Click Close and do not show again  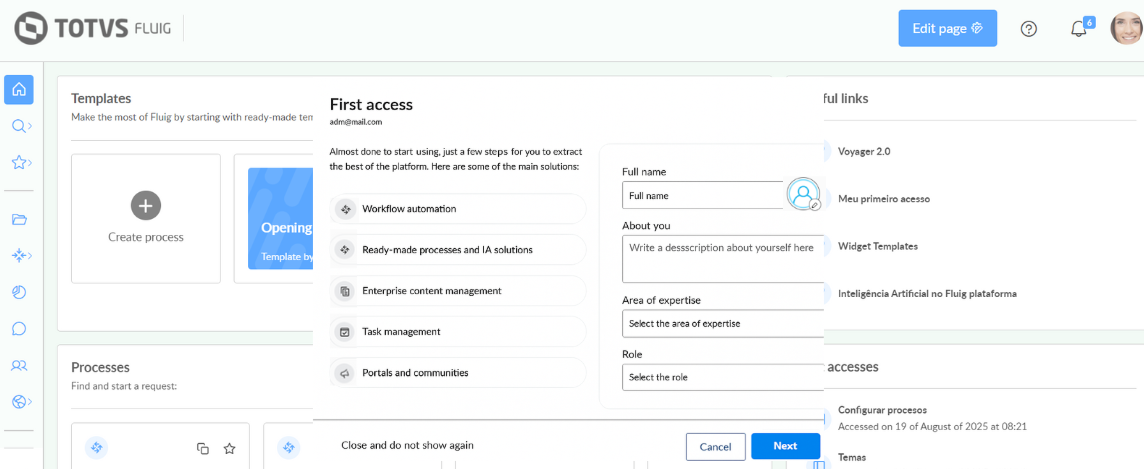[x=407, y=445]
